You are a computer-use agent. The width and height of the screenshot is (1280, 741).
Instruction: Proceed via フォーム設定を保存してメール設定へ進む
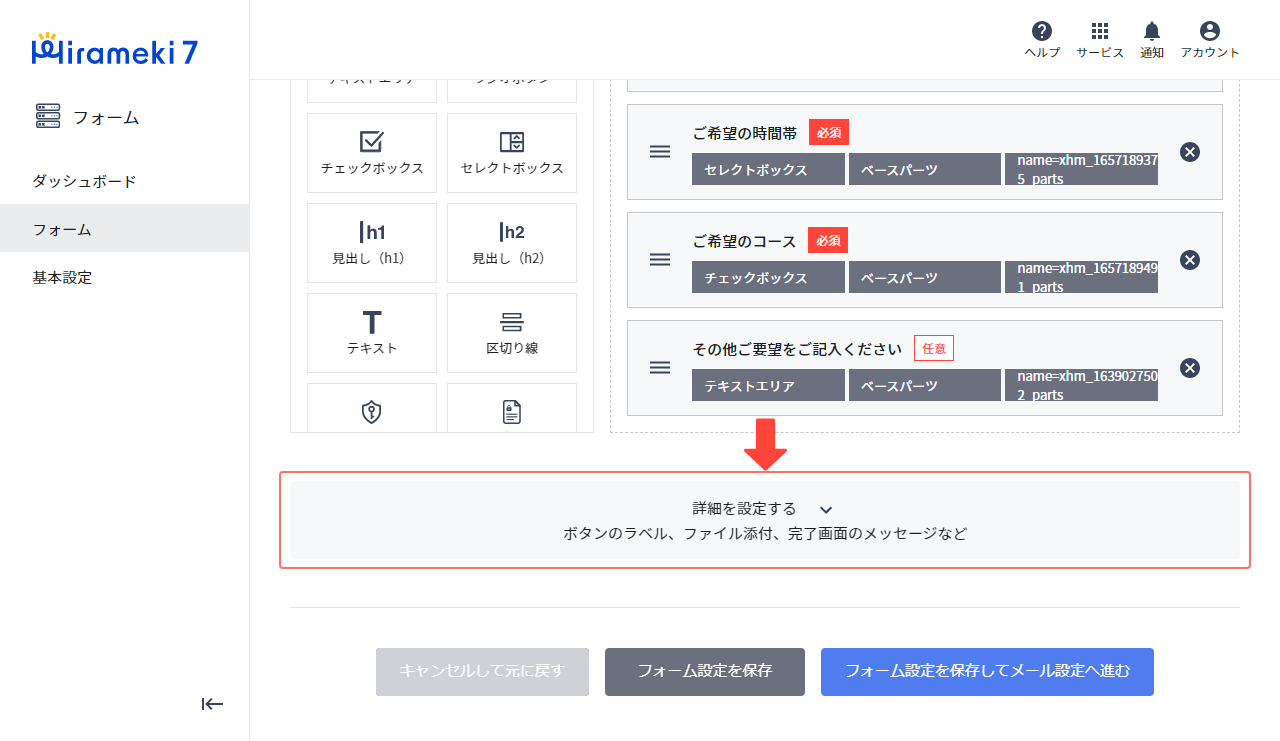(x=987, y=672)
